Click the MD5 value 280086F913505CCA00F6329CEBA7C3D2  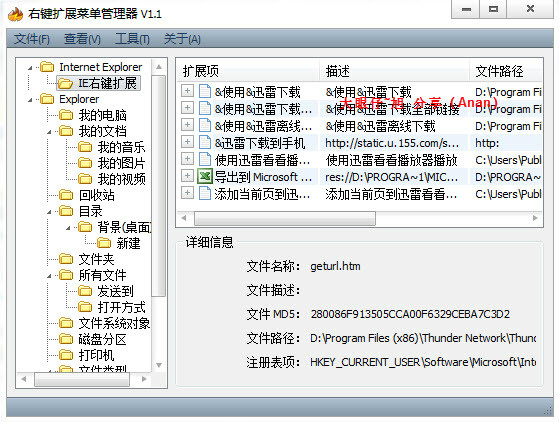(x=410, y=314)
